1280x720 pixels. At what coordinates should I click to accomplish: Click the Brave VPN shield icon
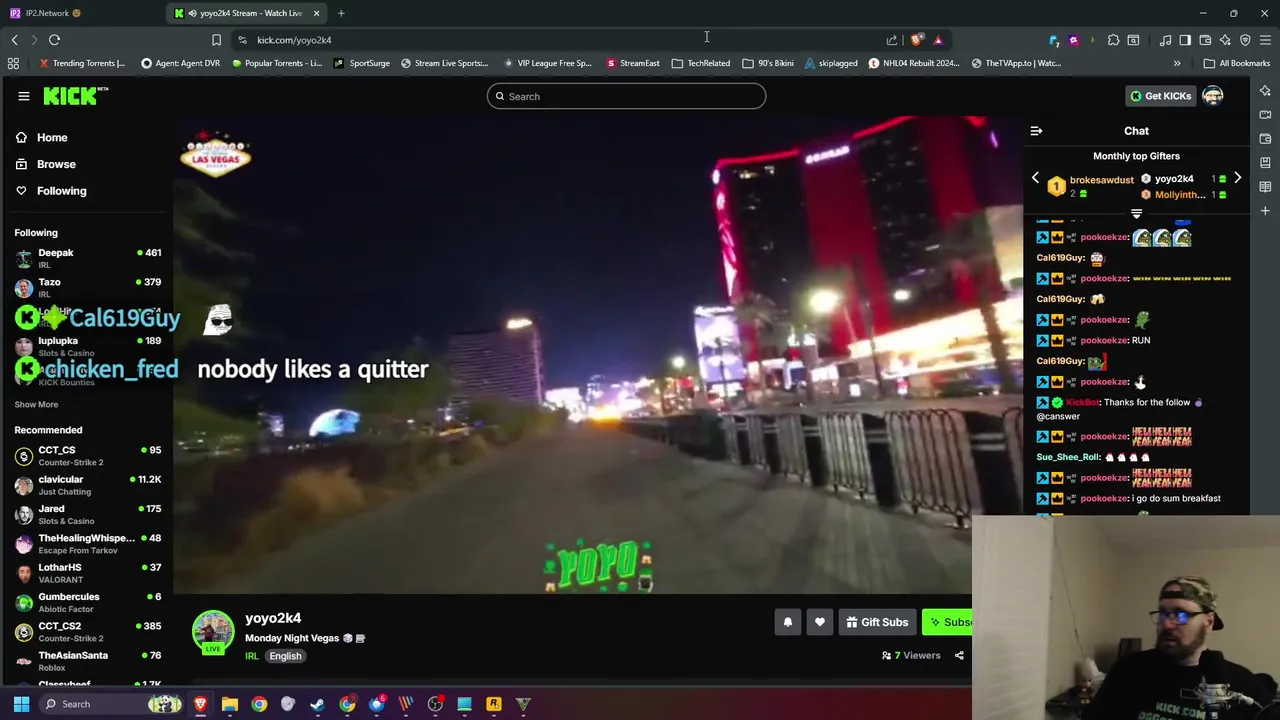(1245, 40)
